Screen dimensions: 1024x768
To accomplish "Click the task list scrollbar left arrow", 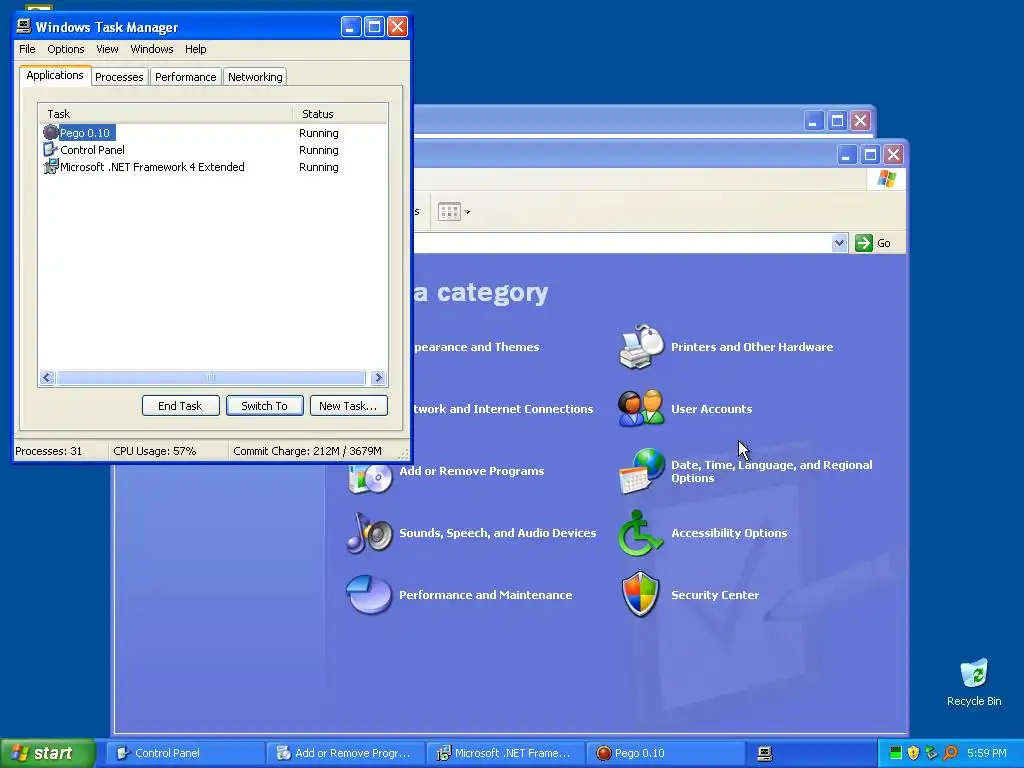I will pyautogui.click(x=47, y=377).
